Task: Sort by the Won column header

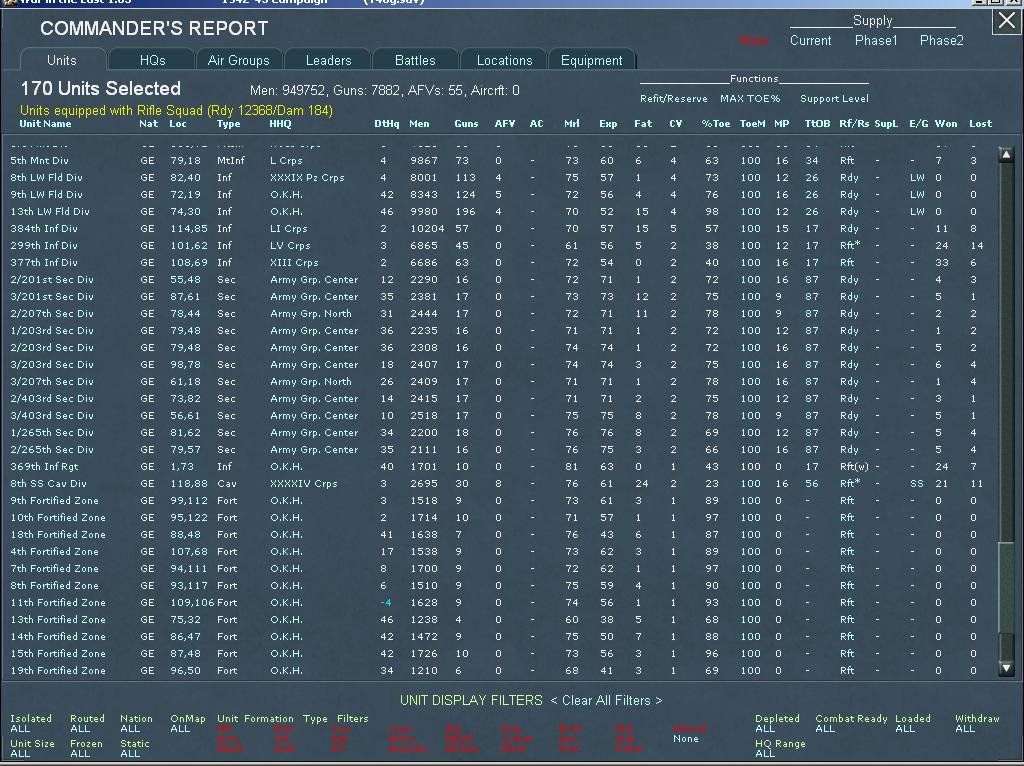Action: [x=946, y=123]
